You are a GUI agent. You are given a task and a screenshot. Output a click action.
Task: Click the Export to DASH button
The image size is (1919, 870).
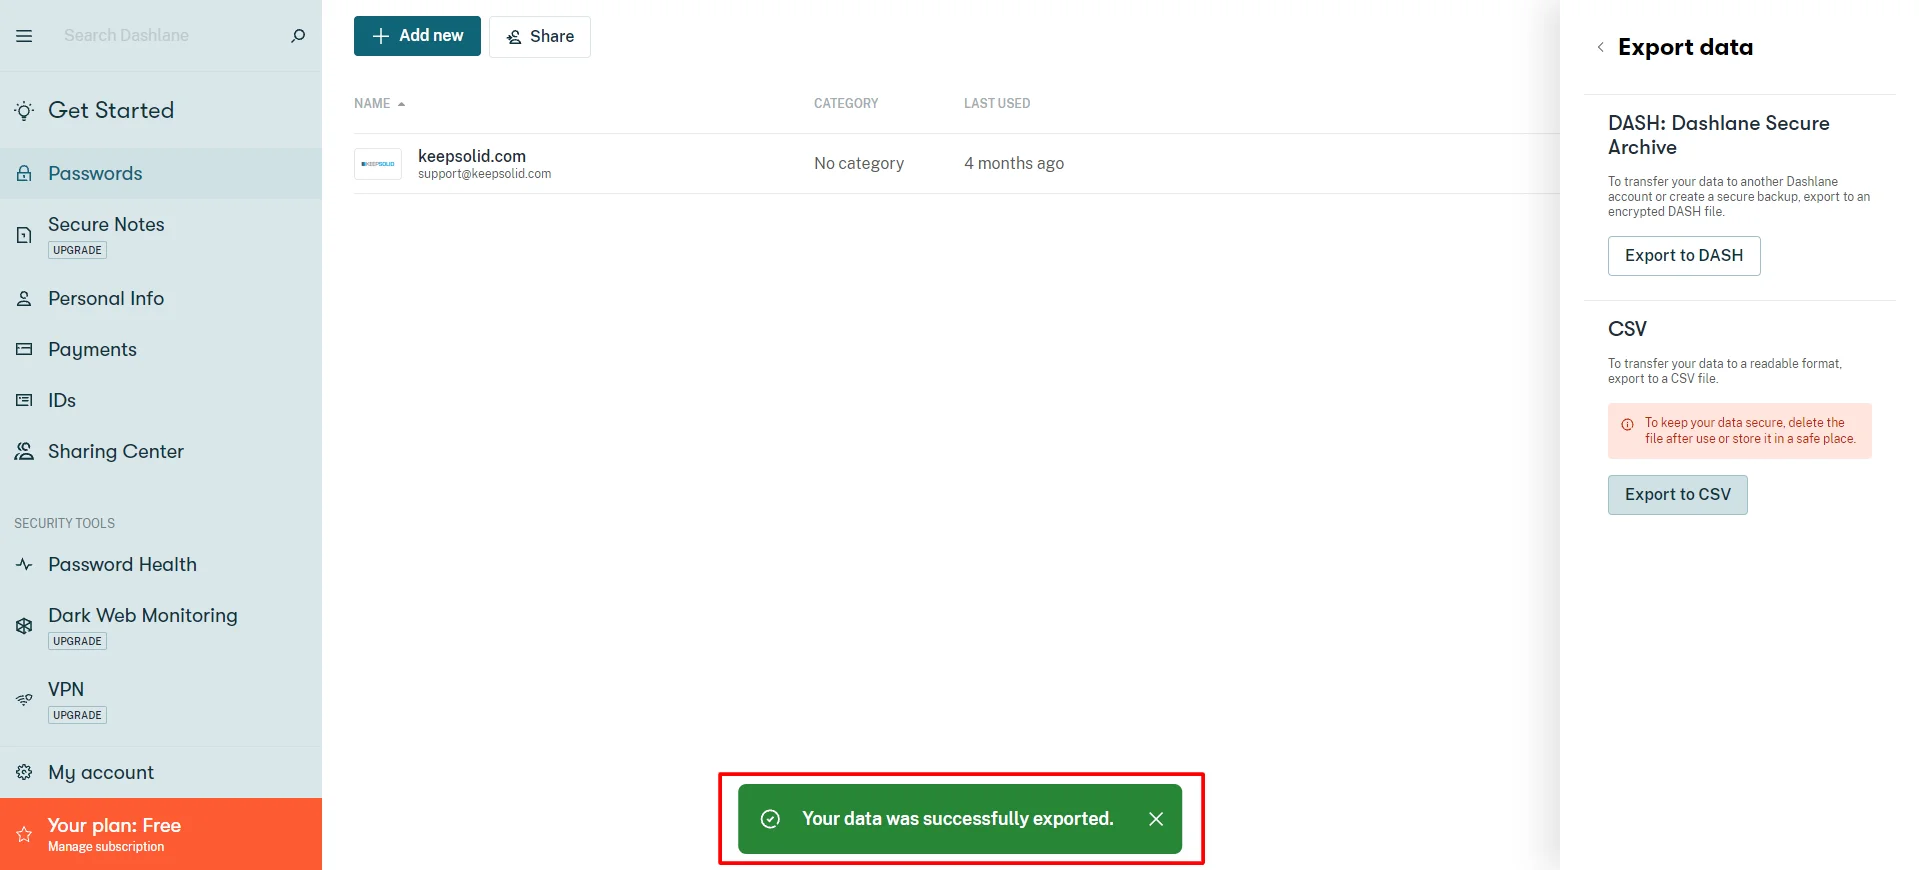click(1683, 256)
